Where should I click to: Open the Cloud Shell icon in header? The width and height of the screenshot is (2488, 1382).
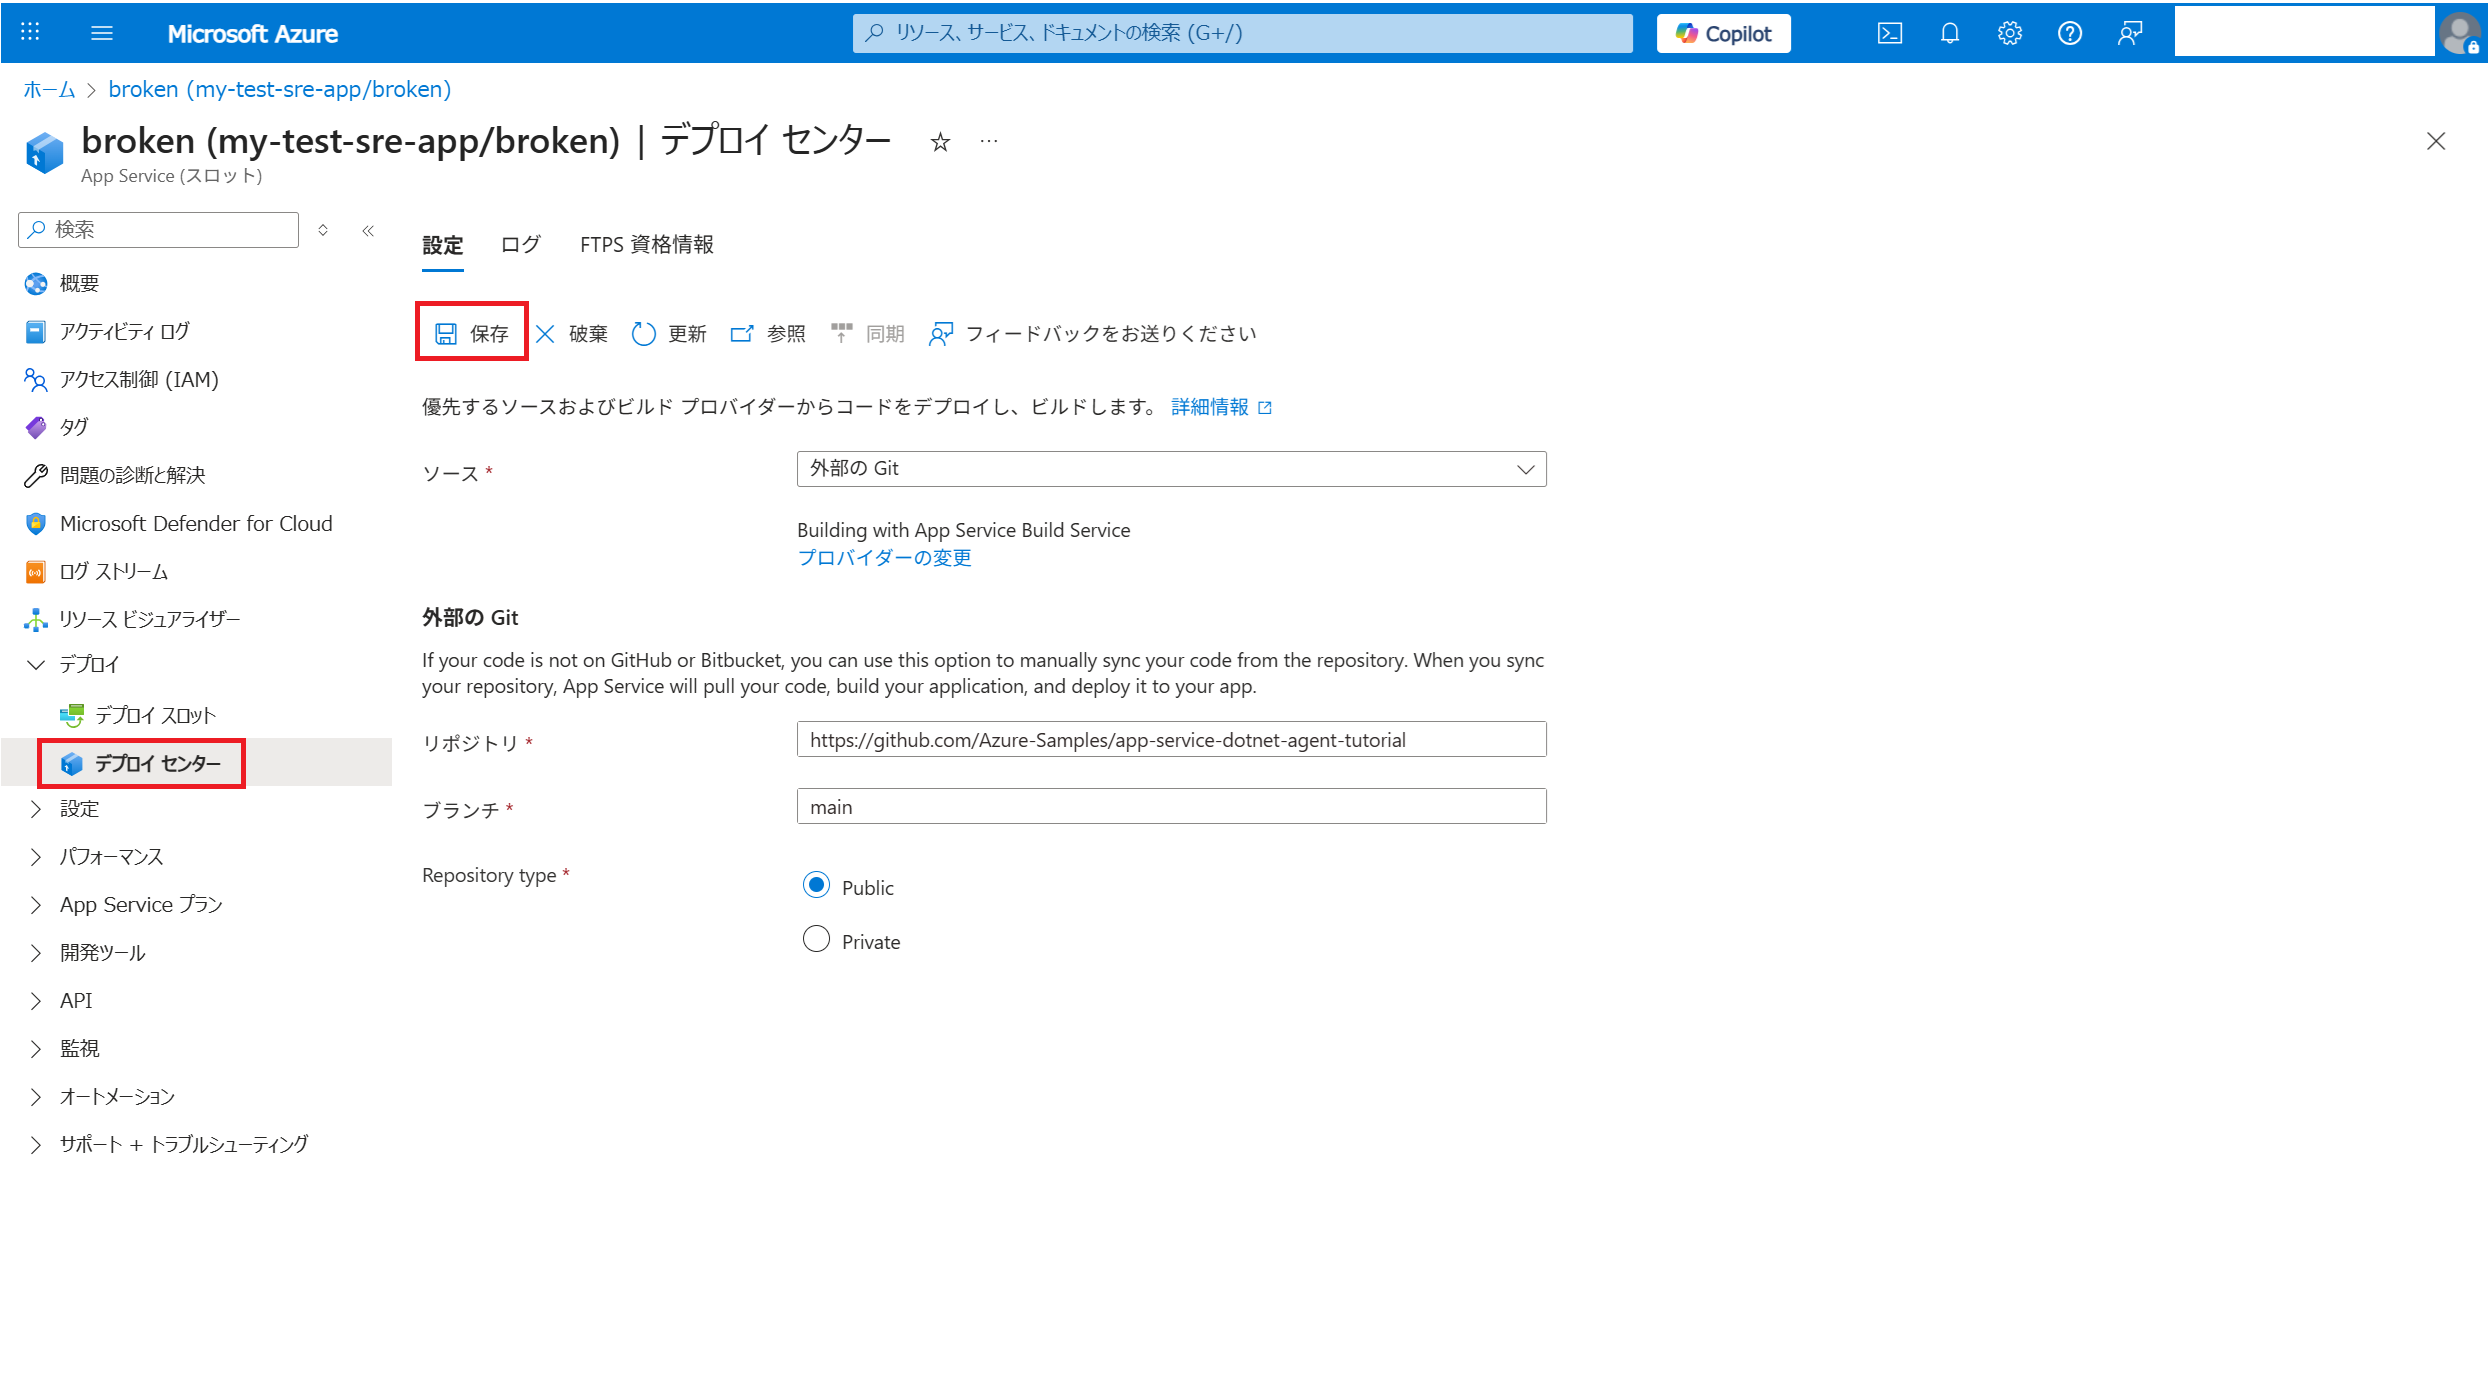pyautogui.click(x=1890, y=33)
